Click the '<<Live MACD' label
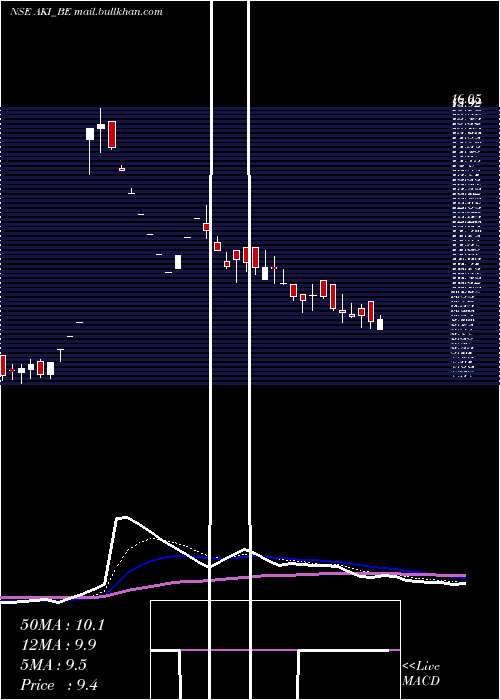Screen dimensions: 500x700 pyautogui.click(x=421, y=673)
